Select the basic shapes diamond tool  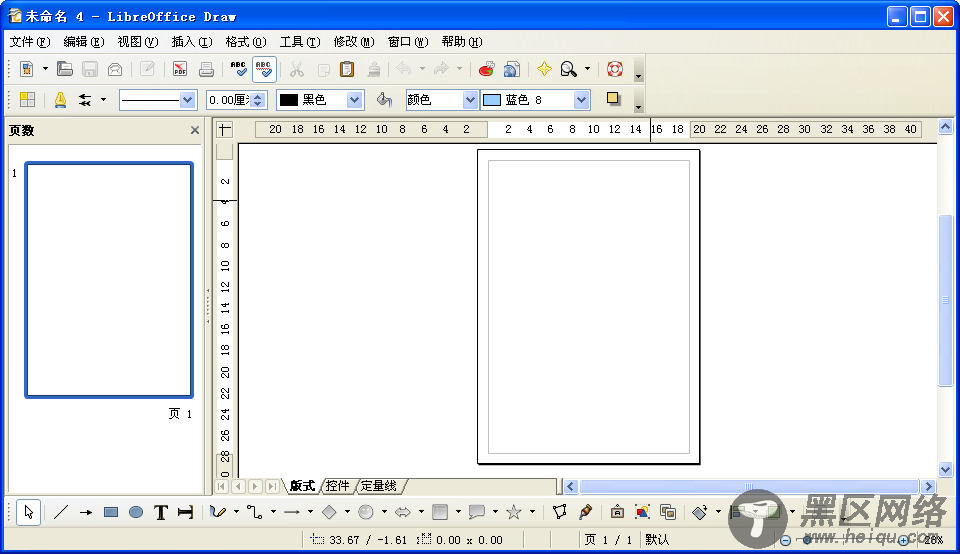[329, 512]
